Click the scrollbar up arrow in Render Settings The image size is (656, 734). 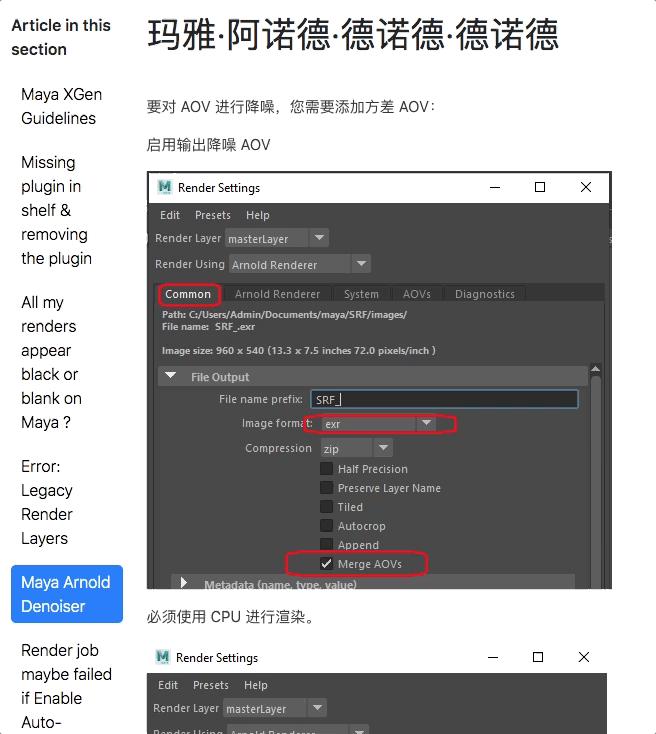pyautogui.click(x=596, y=369)
